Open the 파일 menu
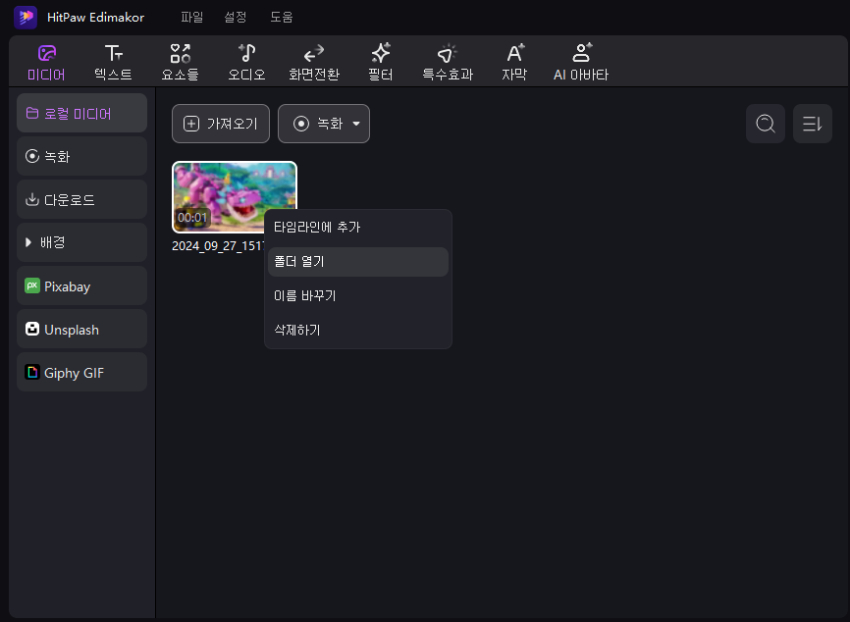Screen dimensions: 850x622 (192, 16)
